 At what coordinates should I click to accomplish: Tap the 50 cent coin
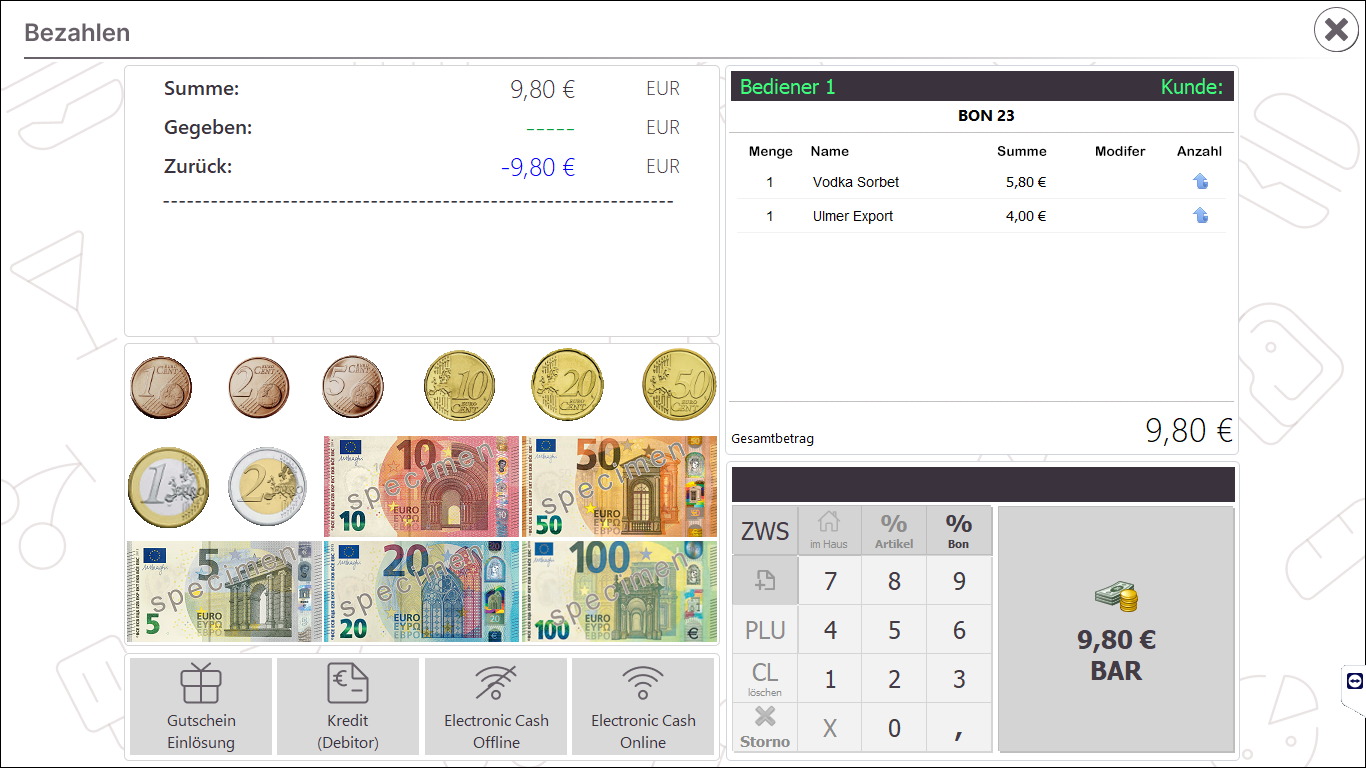pyautogui.click(x=680, y=385)
